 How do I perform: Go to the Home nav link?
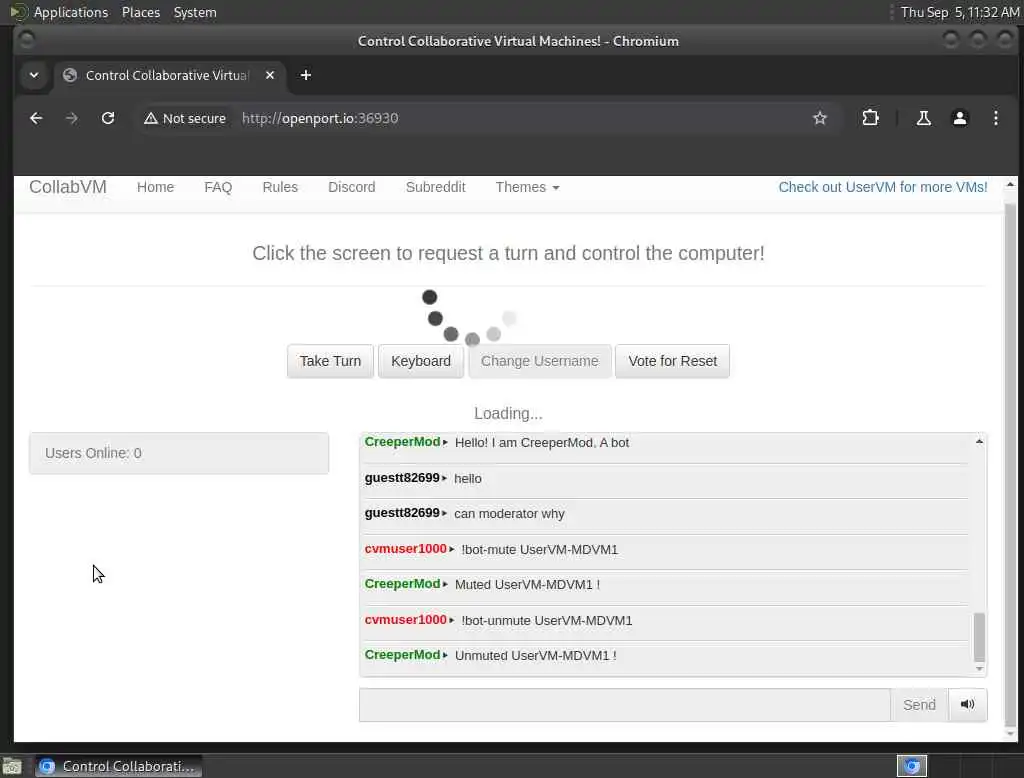tap(155, 187)
